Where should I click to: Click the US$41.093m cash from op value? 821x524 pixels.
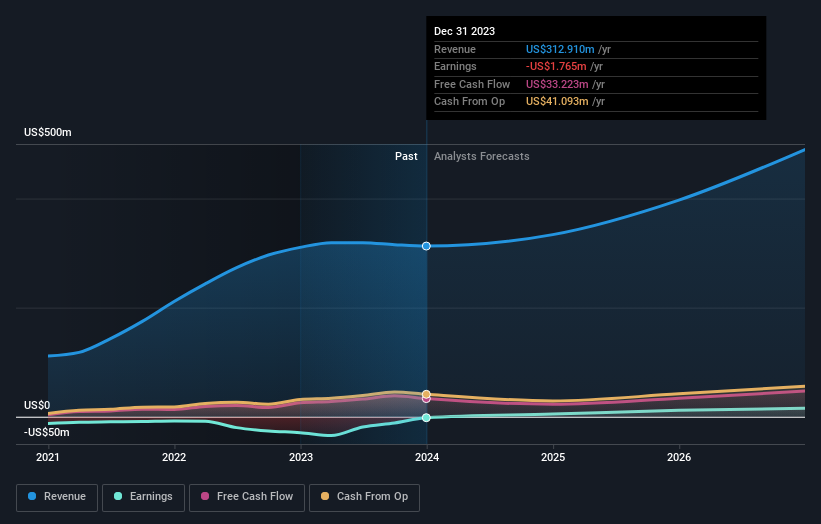[x=557, y=102]
